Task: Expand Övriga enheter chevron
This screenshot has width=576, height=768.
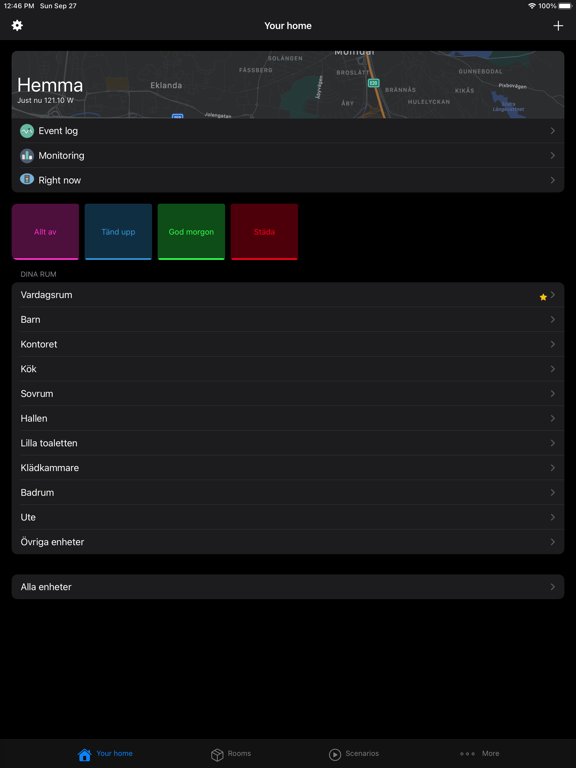Action: click(552, 542)
